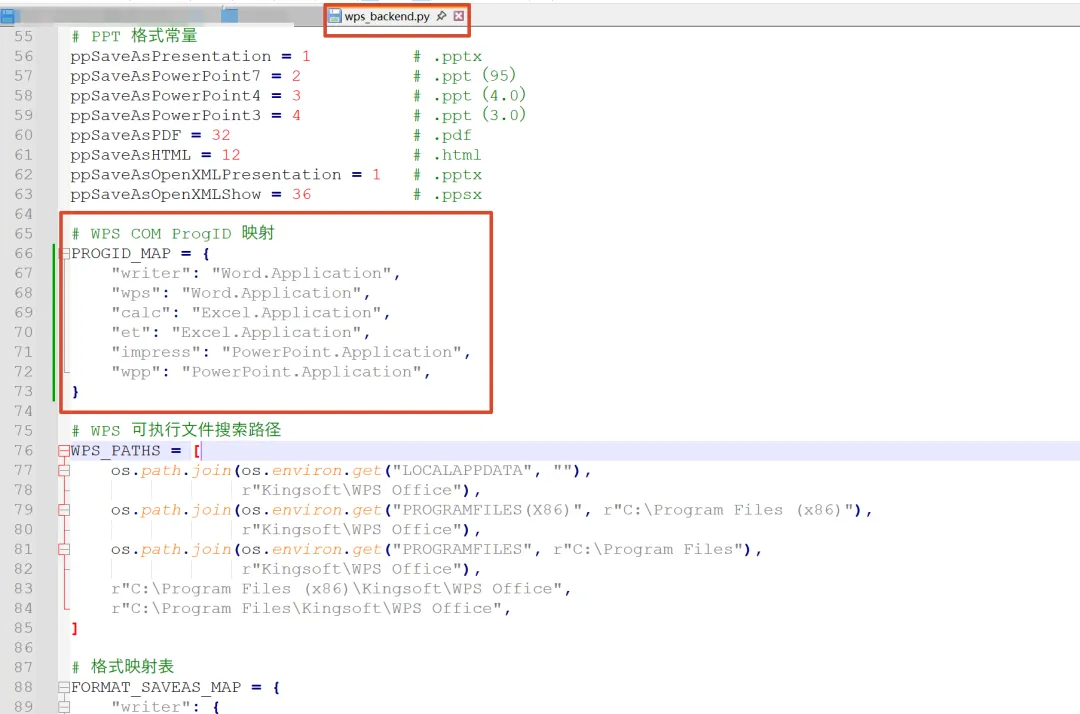Click line number 66 in the margin
Screen dimensions: 1080x714
(23, 253)
